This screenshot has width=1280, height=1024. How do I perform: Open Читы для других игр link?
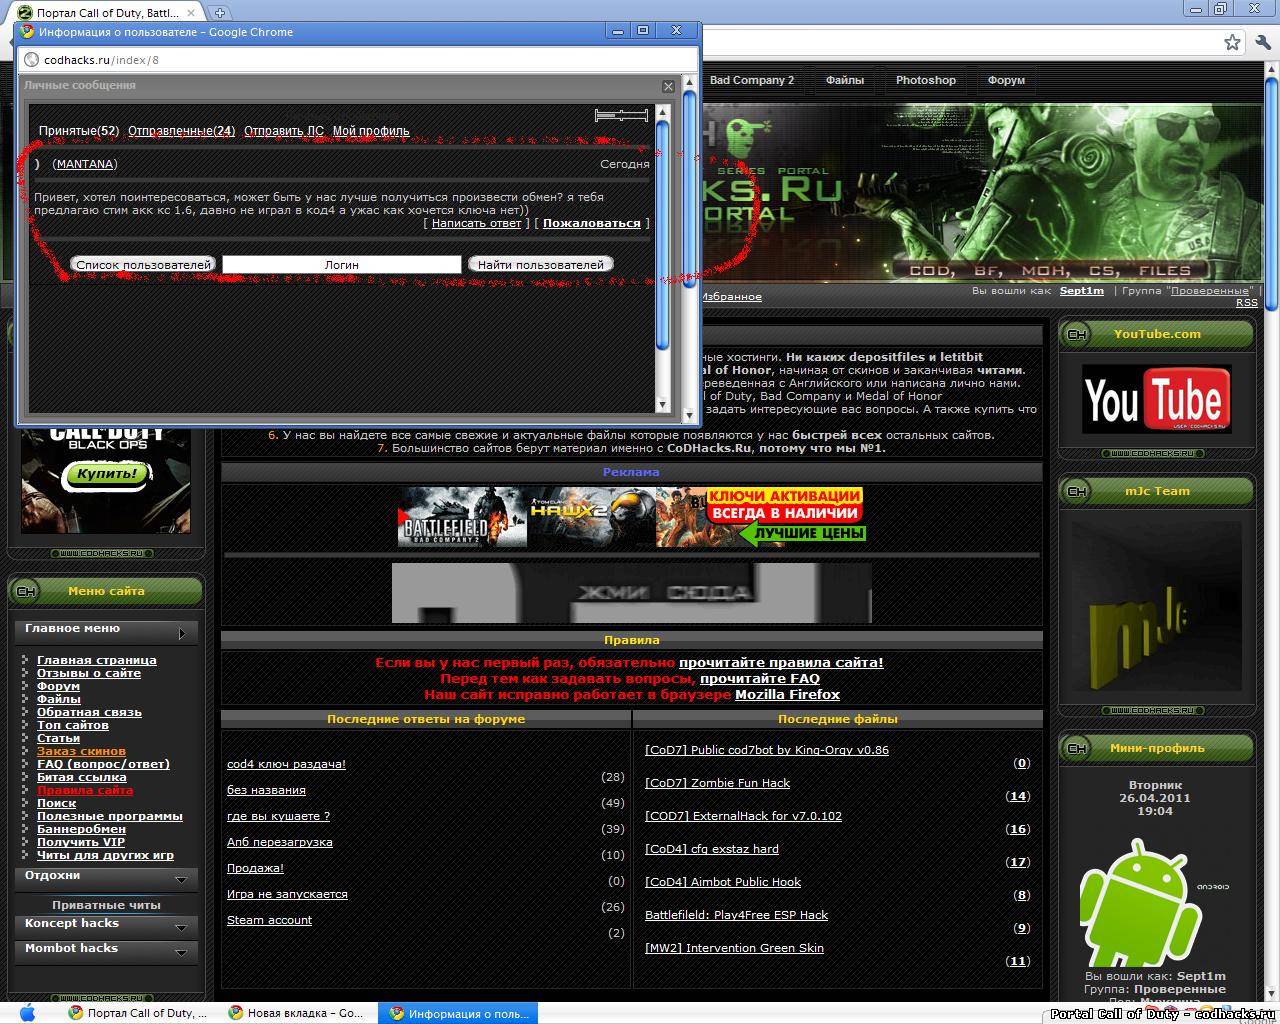coord(105,855)
